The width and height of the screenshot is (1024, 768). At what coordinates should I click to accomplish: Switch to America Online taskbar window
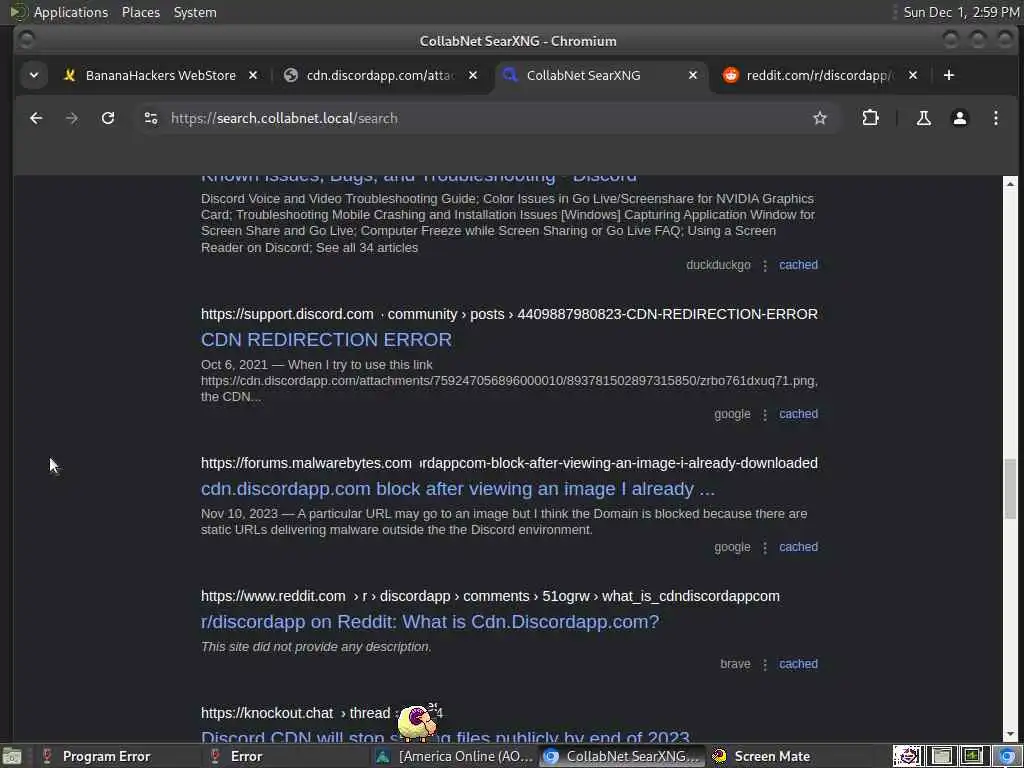click(x=455, y=756)
